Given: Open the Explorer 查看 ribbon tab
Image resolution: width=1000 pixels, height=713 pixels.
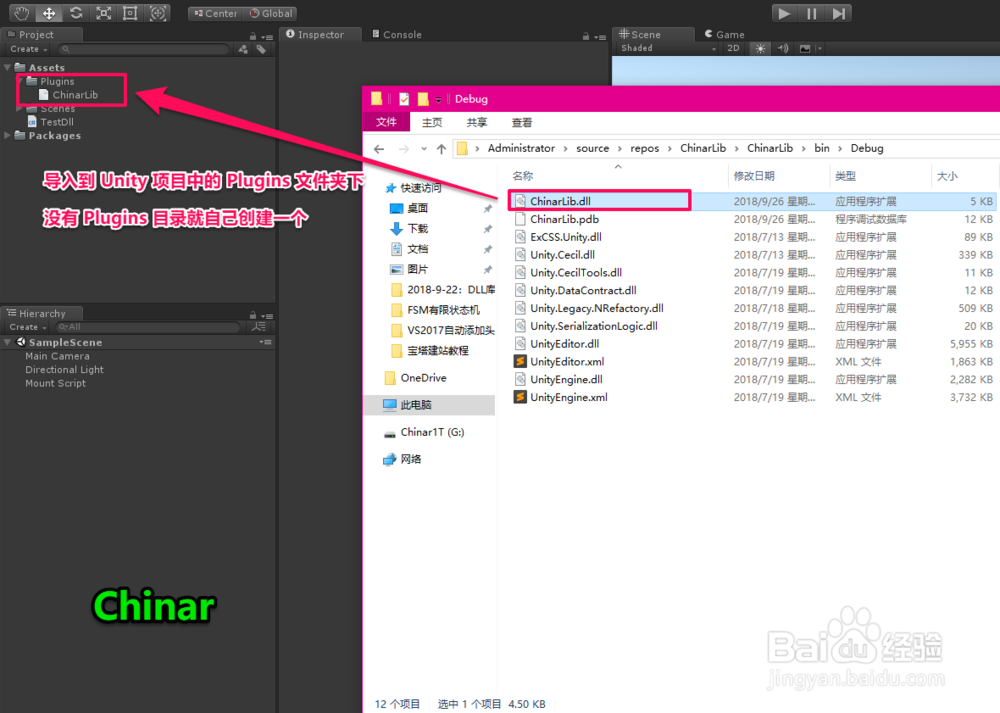Looking at the screenshot, I should 521,122.
